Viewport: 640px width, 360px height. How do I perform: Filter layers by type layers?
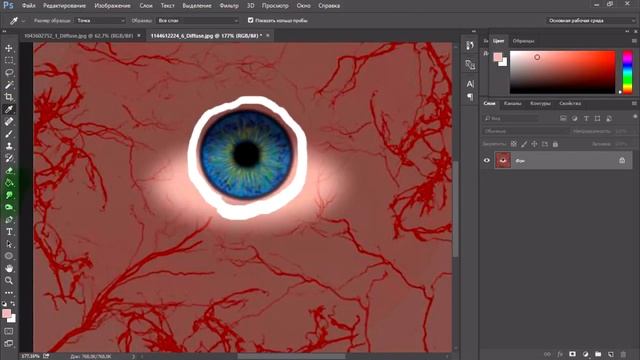click(x=586, y=118)
